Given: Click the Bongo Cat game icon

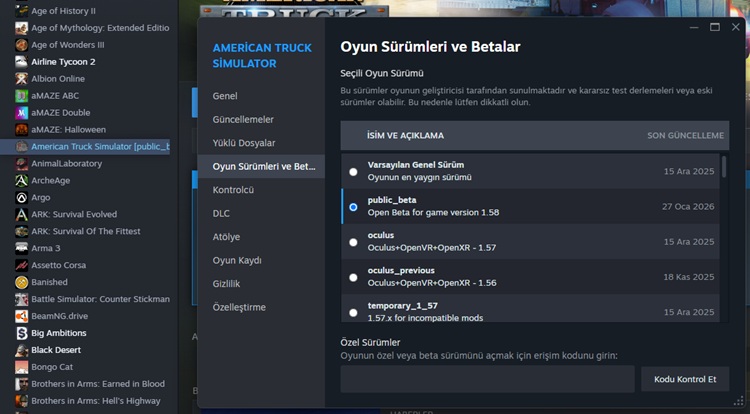Looking at the screenshot, I should (x=21, y=367).
